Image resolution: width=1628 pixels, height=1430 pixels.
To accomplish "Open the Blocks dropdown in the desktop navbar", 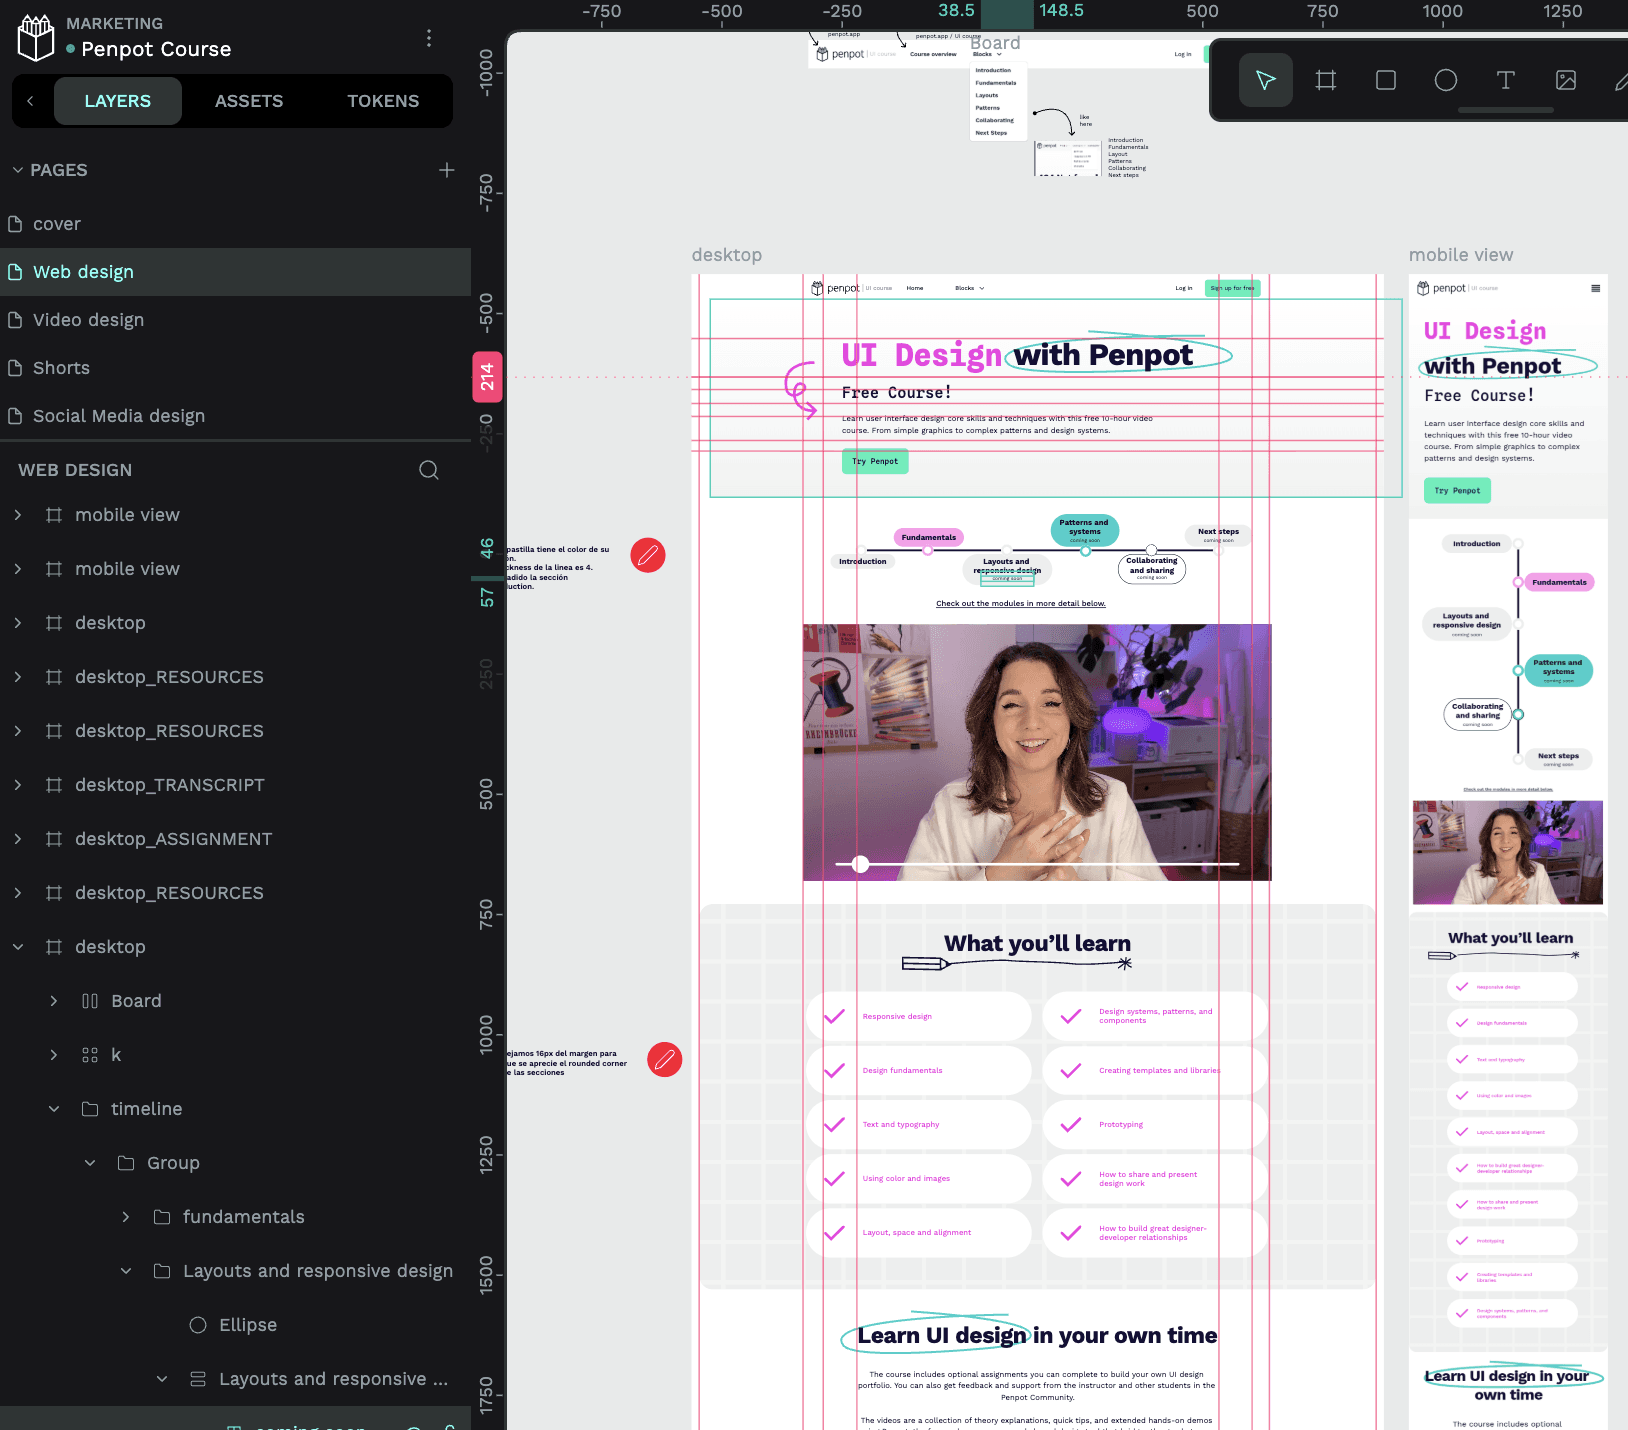I will (970, 288).
